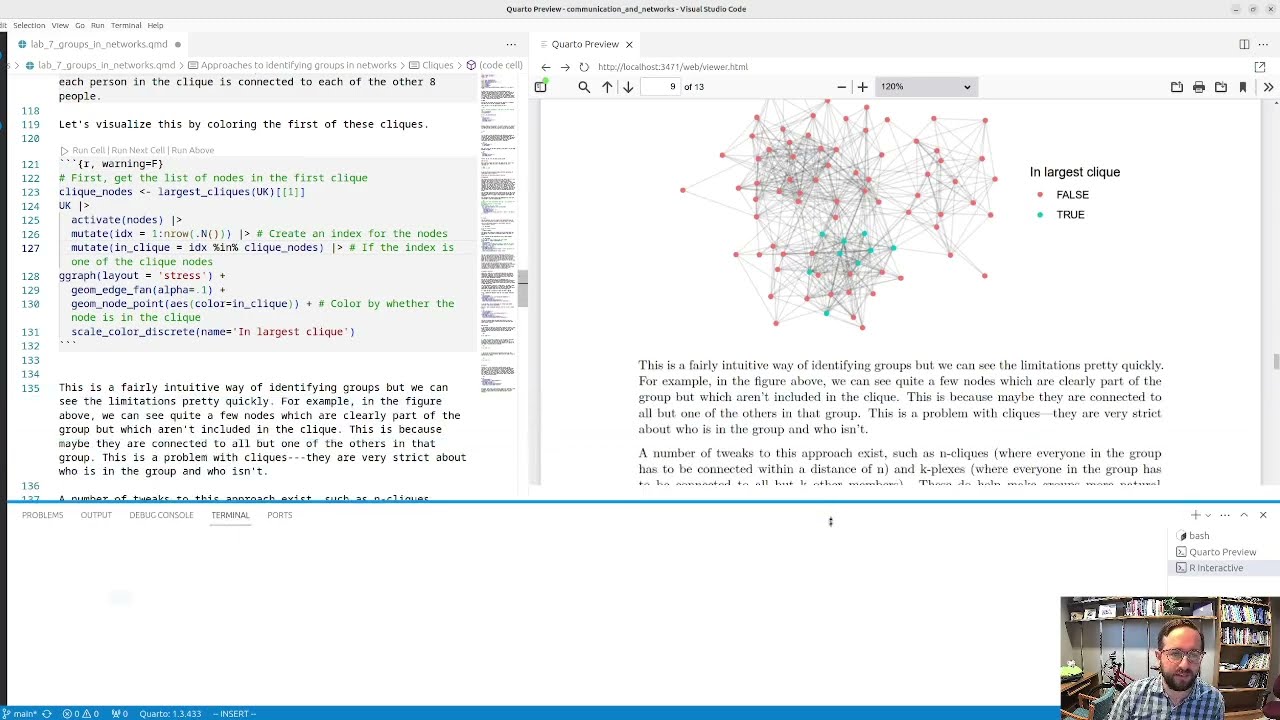Go to next PDF page arrow
1280x720 pixels.
[x=628, y=87]
